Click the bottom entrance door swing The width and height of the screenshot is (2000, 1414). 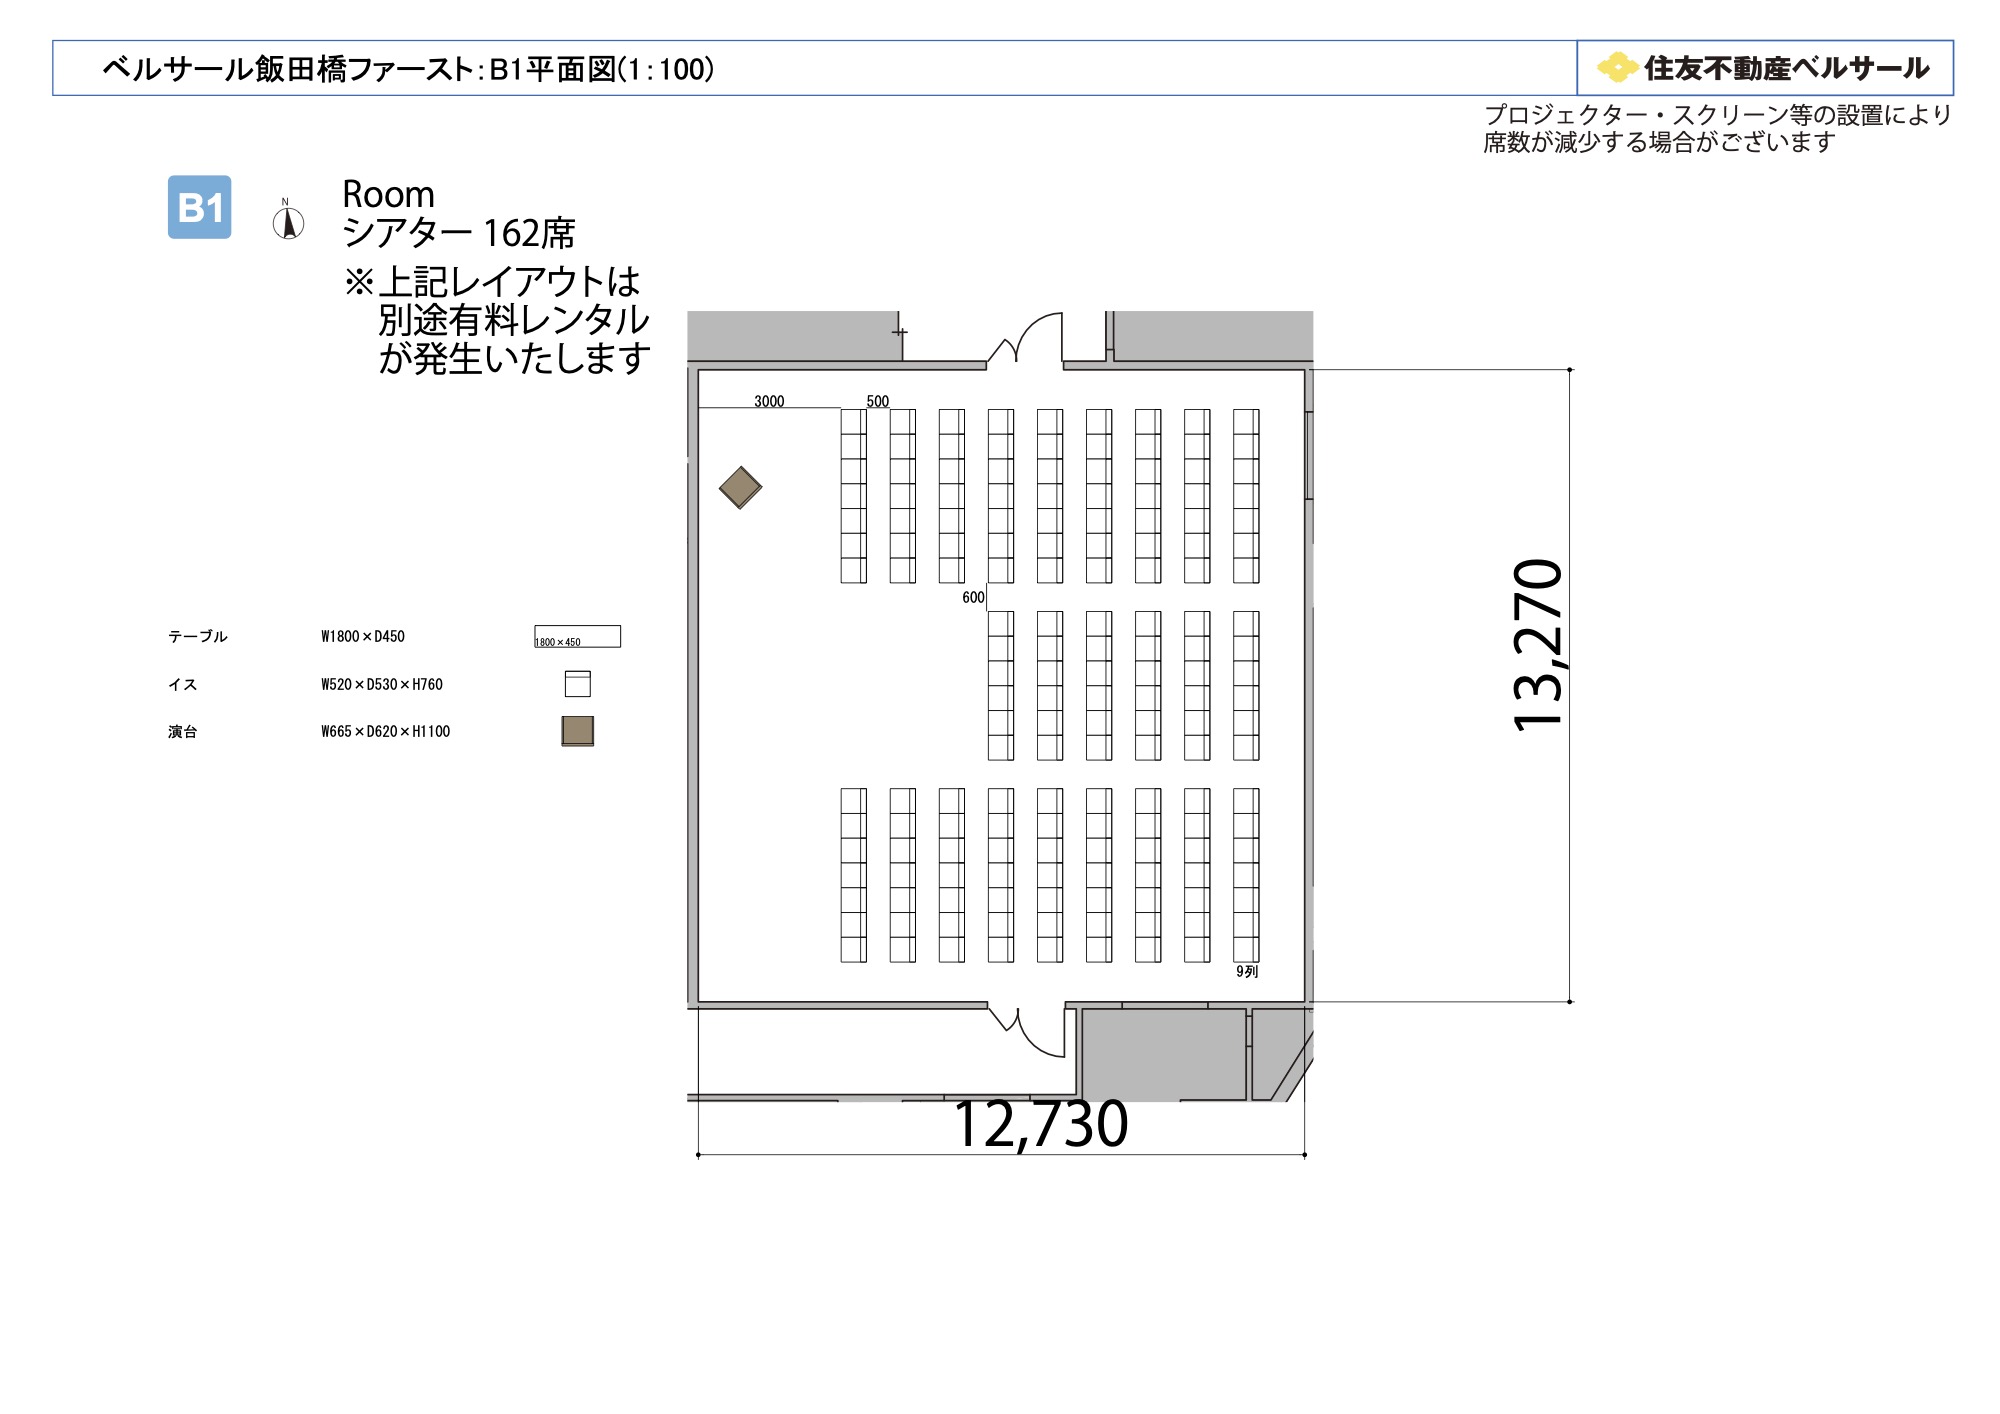pos(1028,1031)
